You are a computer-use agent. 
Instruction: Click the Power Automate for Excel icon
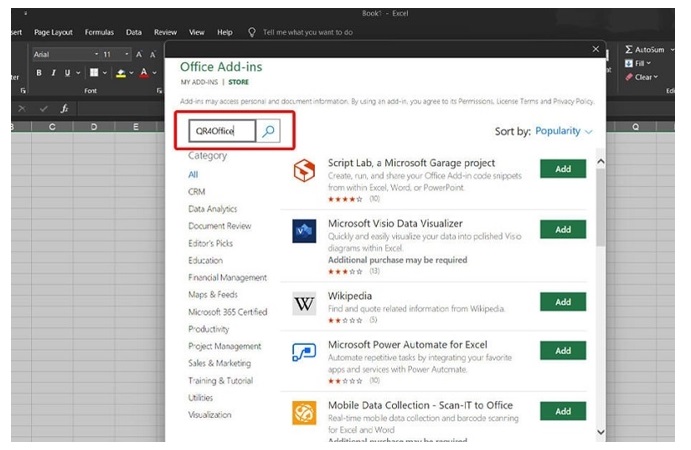click(x=304, y=355)
